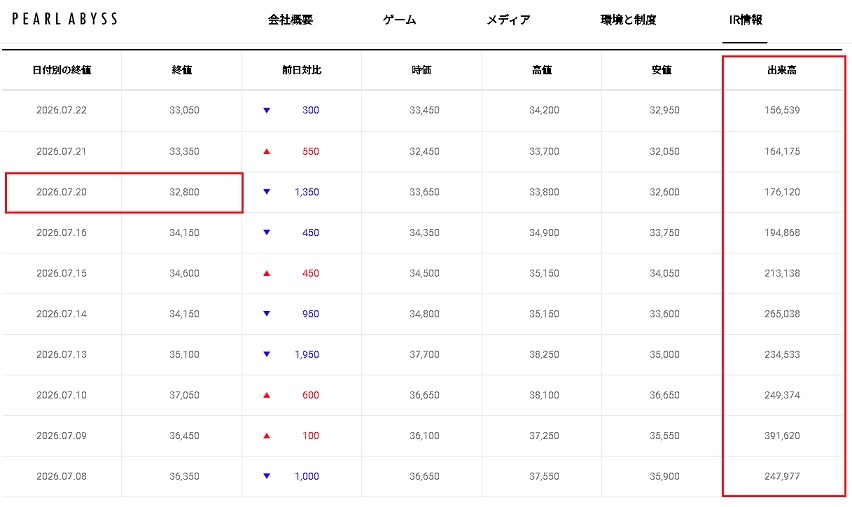Click the high price 38,250
The image size is (852, 507).
tap(544, 354)
